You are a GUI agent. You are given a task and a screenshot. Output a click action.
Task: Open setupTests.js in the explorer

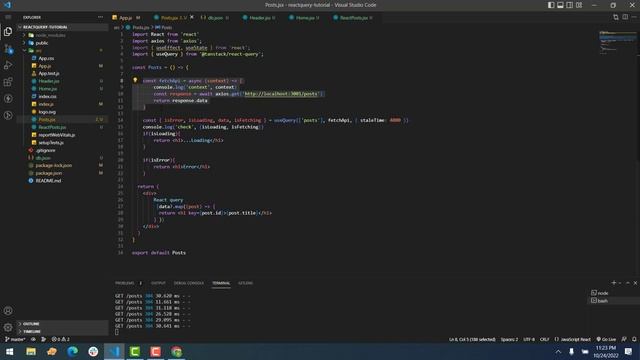click(x=63, y=142)
